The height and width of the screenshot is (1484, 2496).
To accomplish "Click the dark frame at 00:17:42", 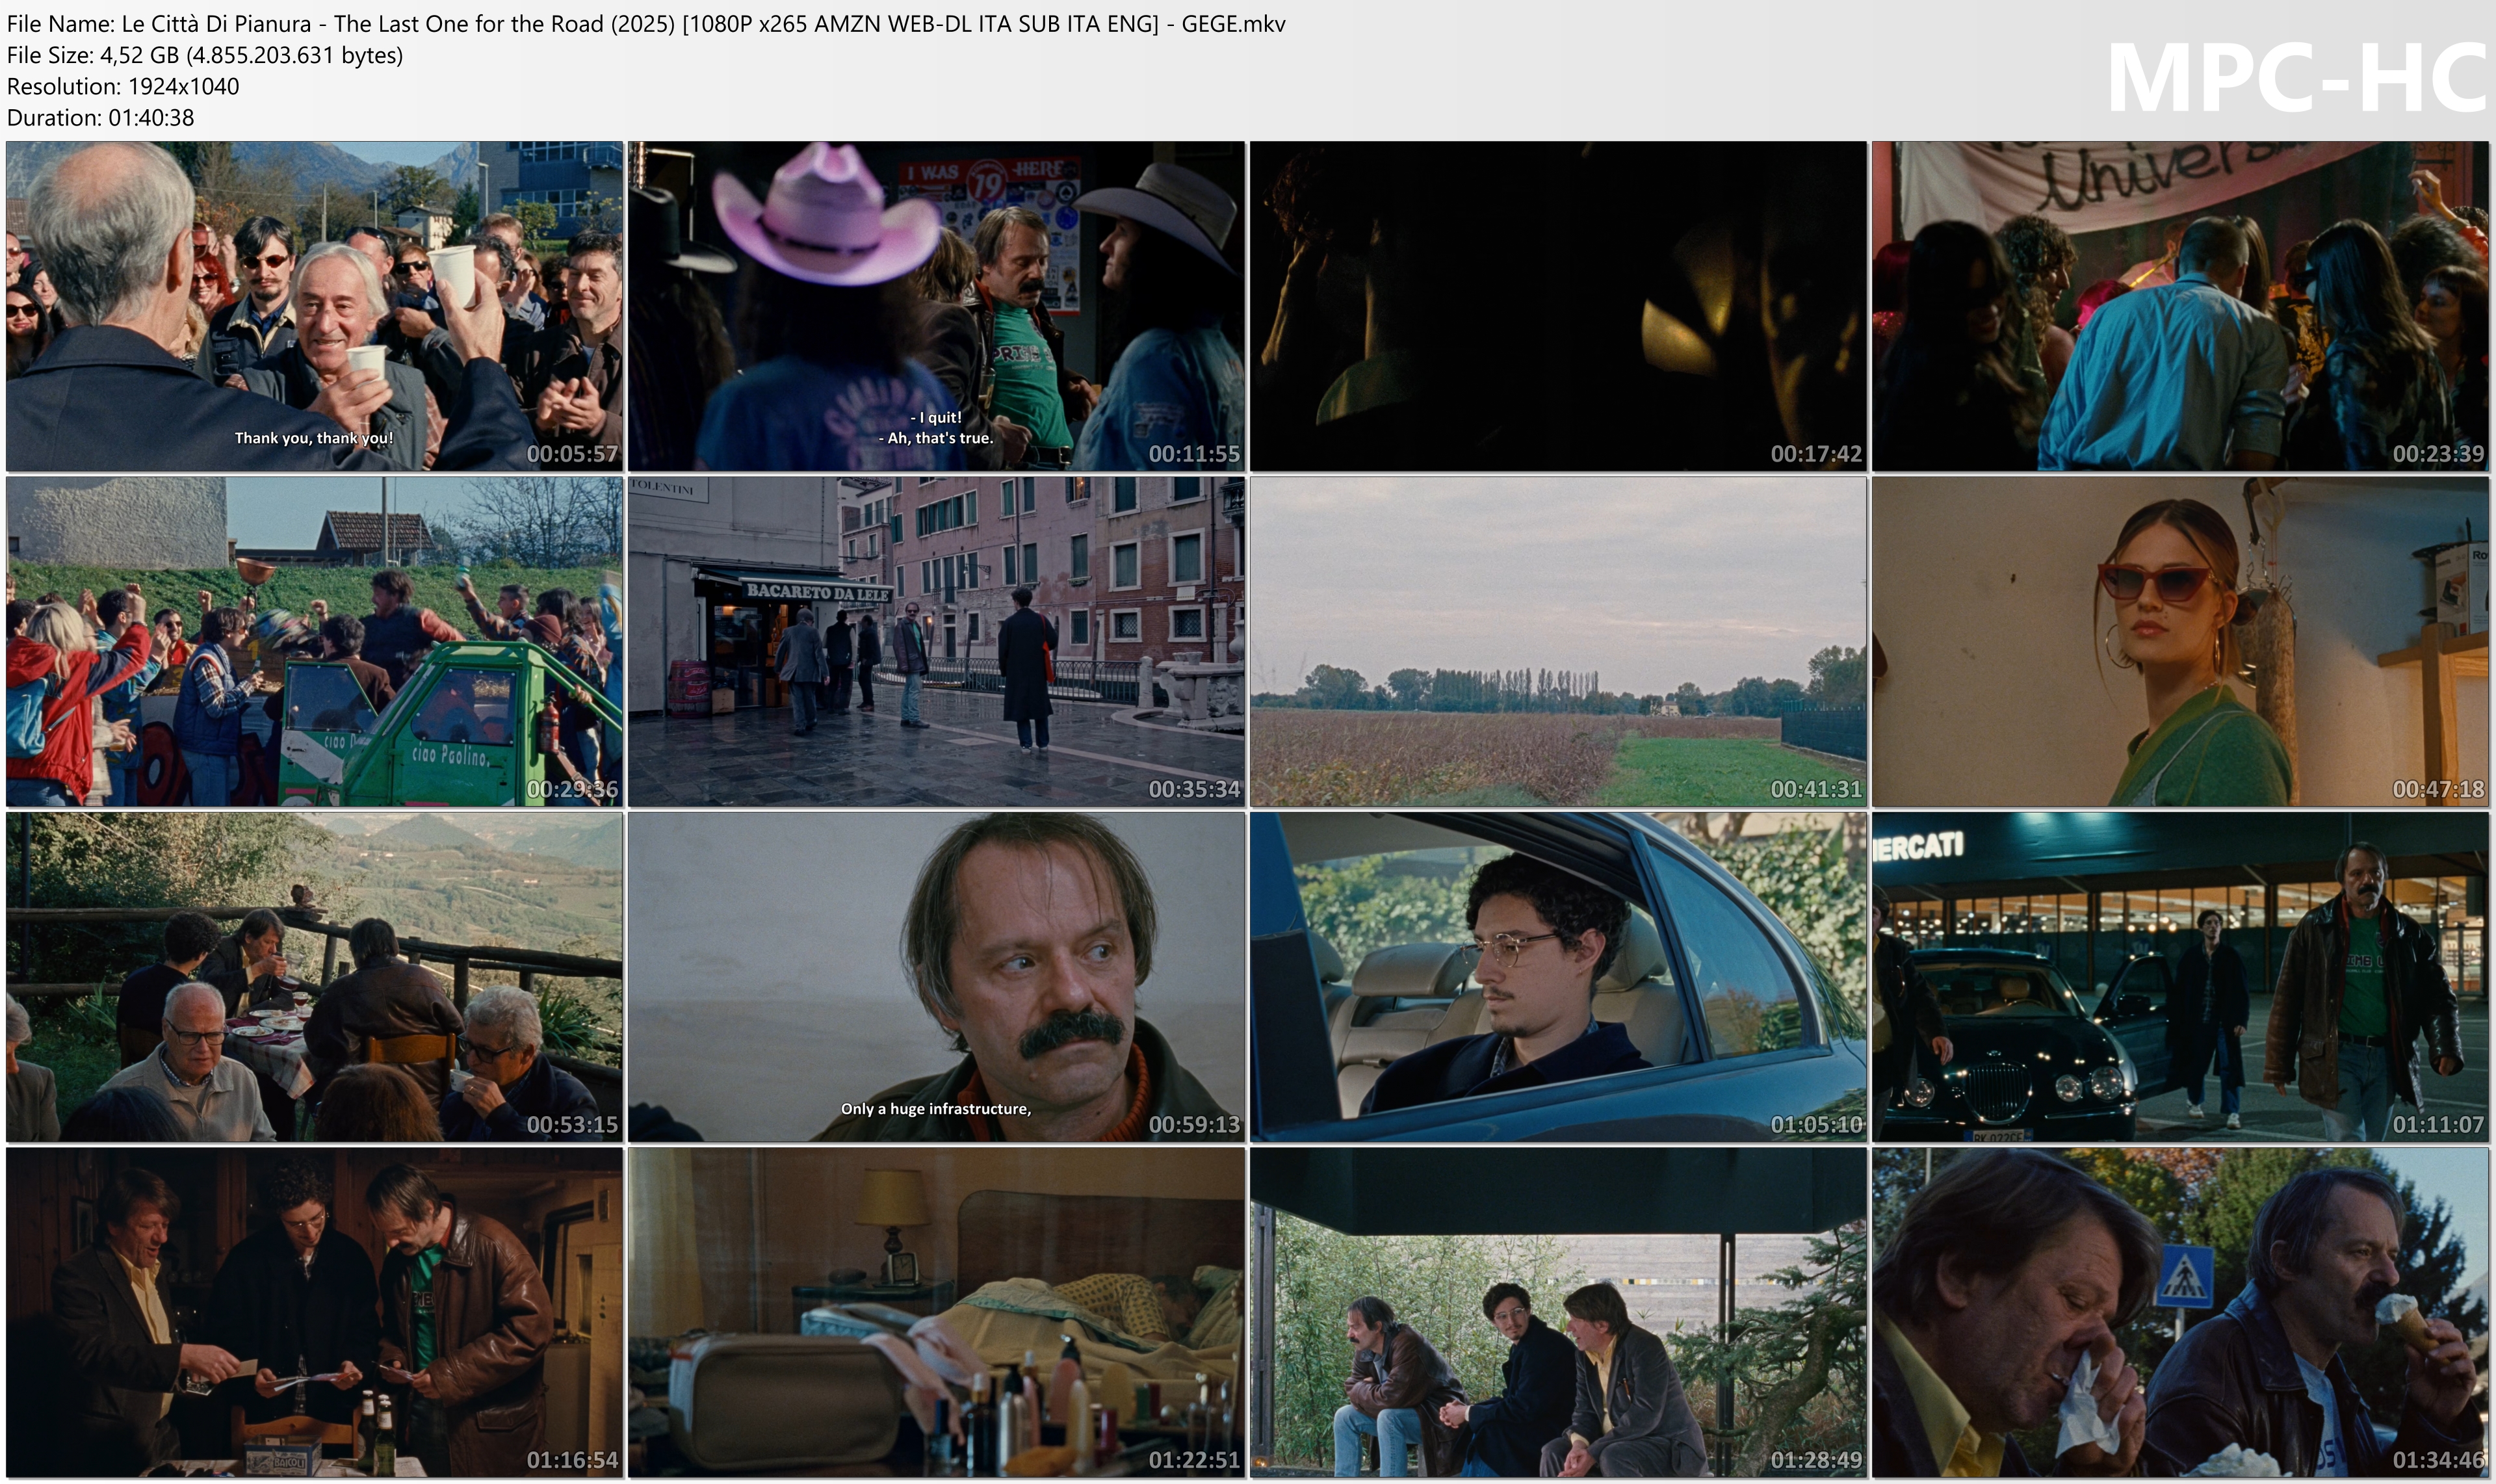I will (x=1558, y=305).
